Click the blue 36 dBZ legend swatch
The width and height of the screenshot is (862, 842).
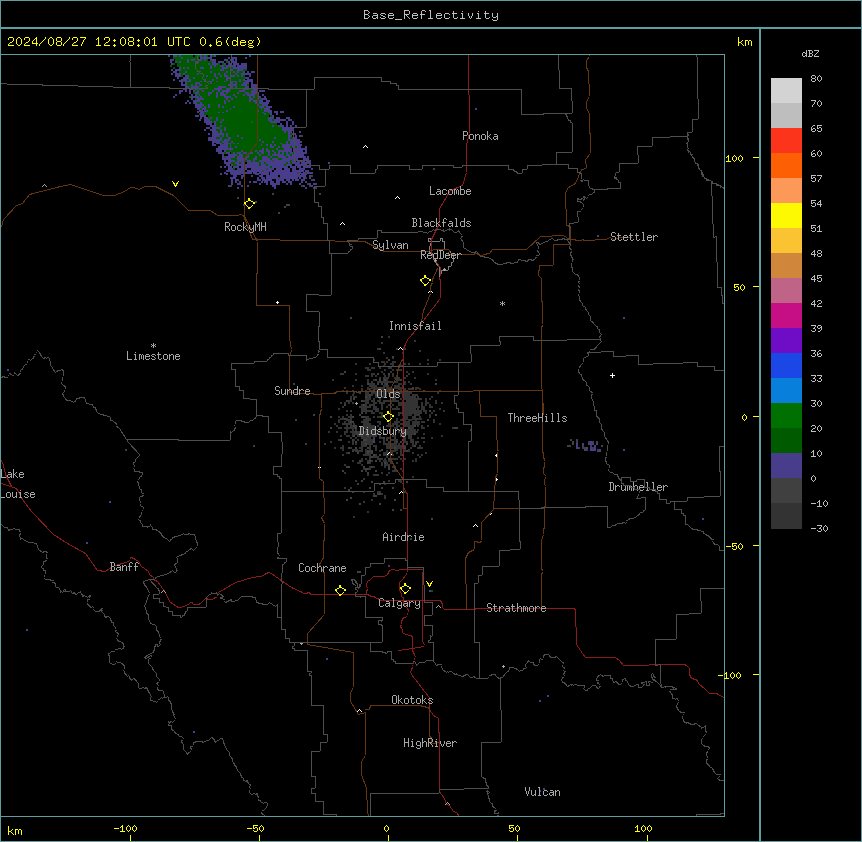click(786, 365)
